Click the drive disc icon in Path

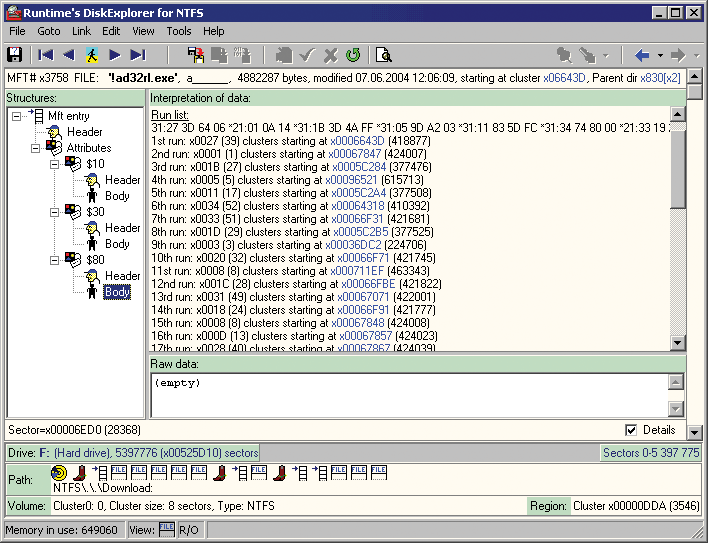[x=59, y=473]
